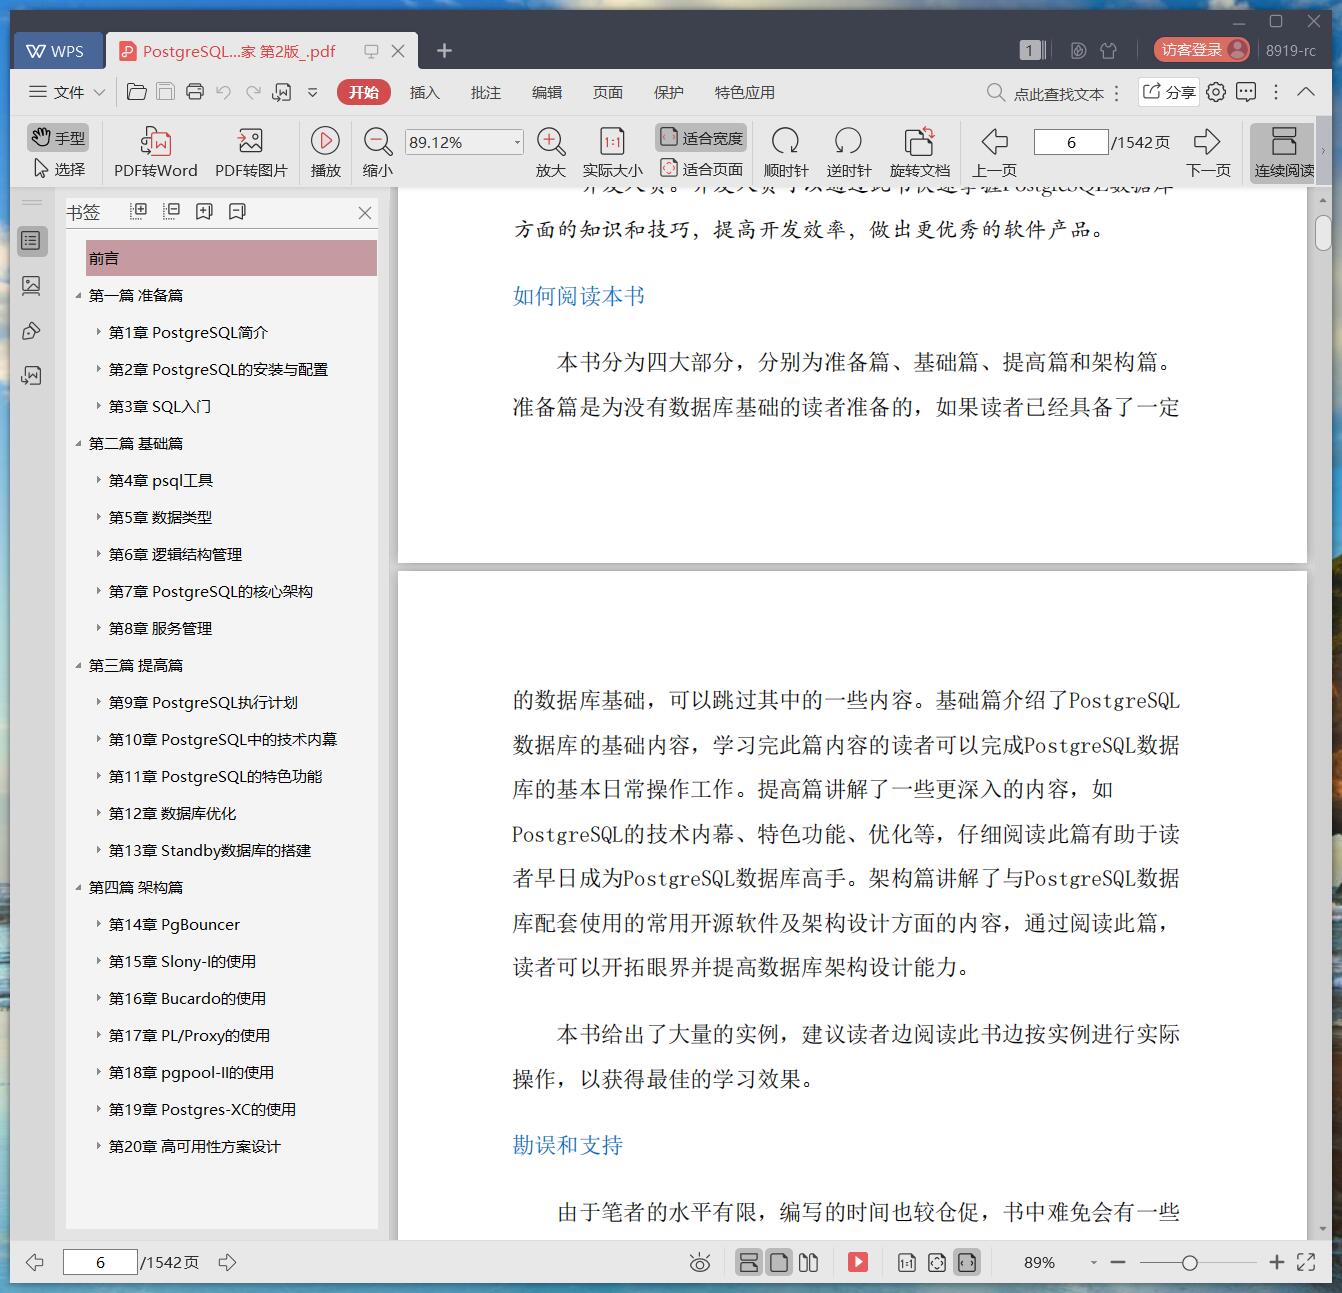
Task: Click the 旋转文档 rotate document icon
Action: click(919, 152)
